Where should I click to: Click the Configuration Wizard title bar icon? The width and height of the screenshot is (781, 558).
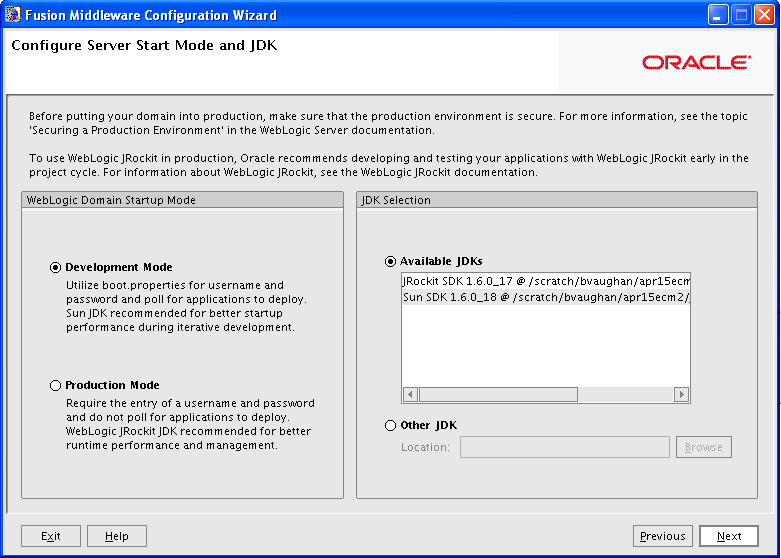[x=13, y=14]
